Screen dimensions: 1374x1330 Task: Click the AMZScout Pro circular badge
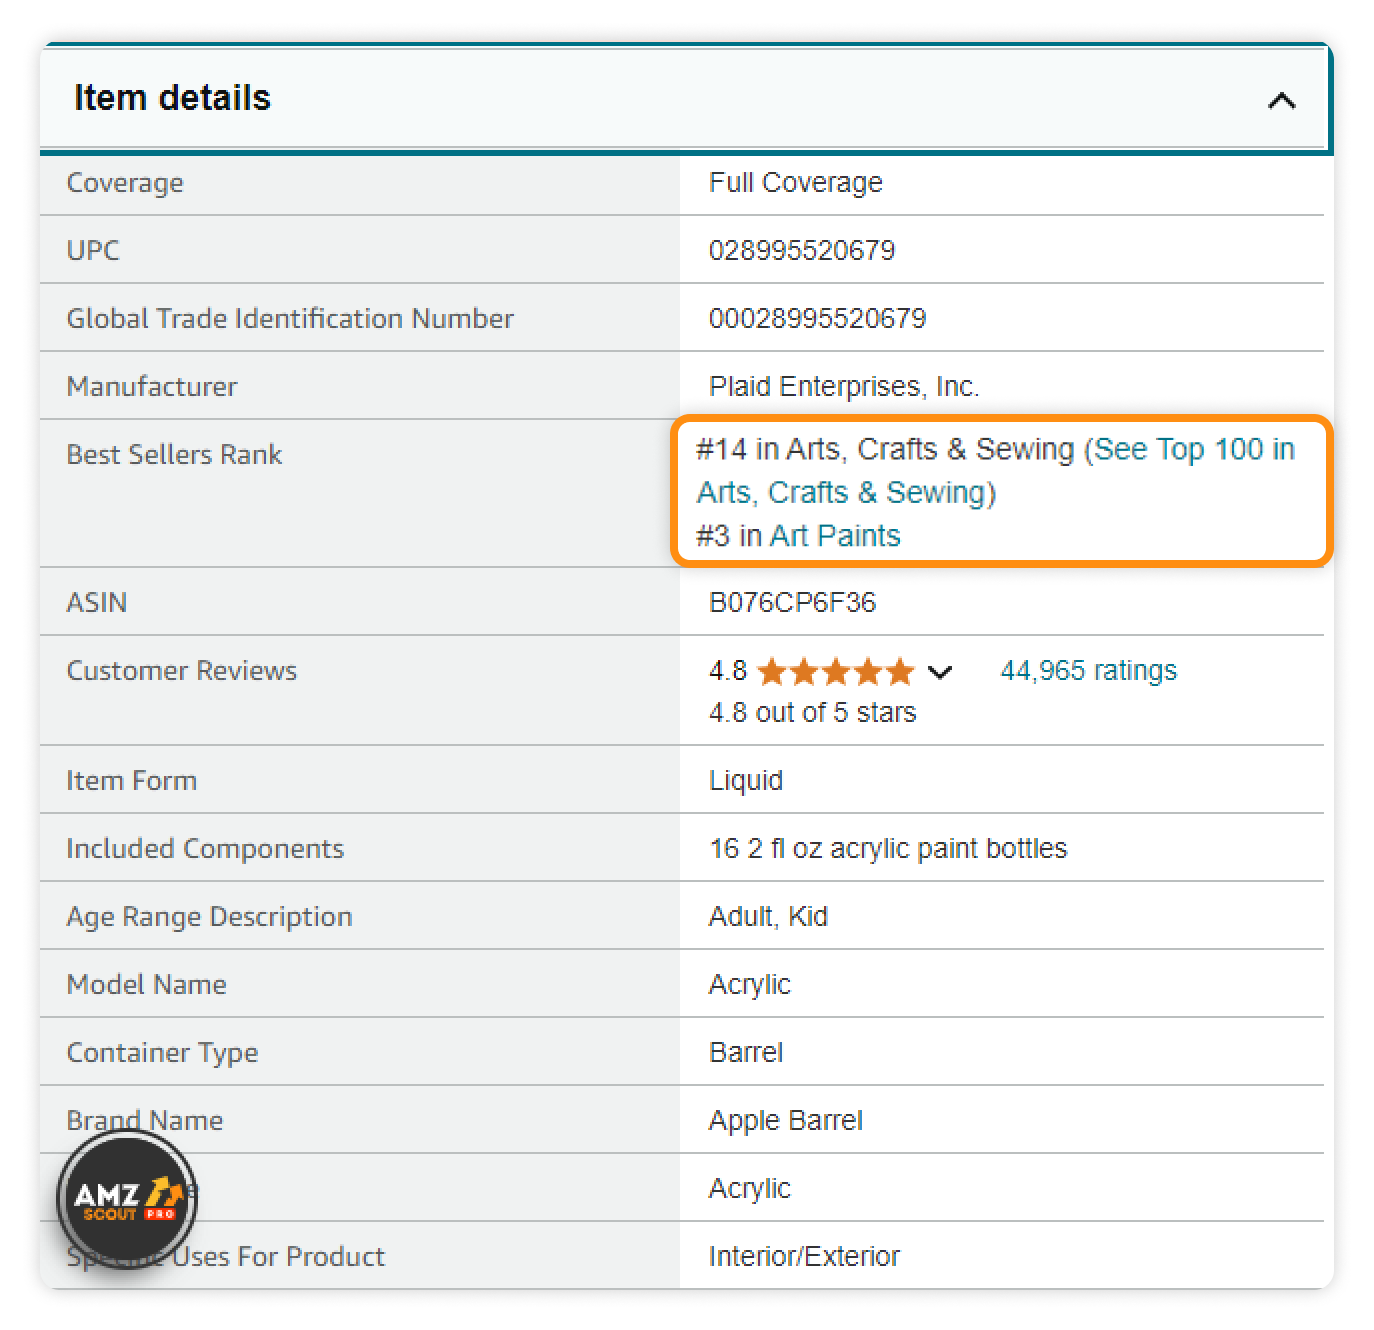[124, 1199]
